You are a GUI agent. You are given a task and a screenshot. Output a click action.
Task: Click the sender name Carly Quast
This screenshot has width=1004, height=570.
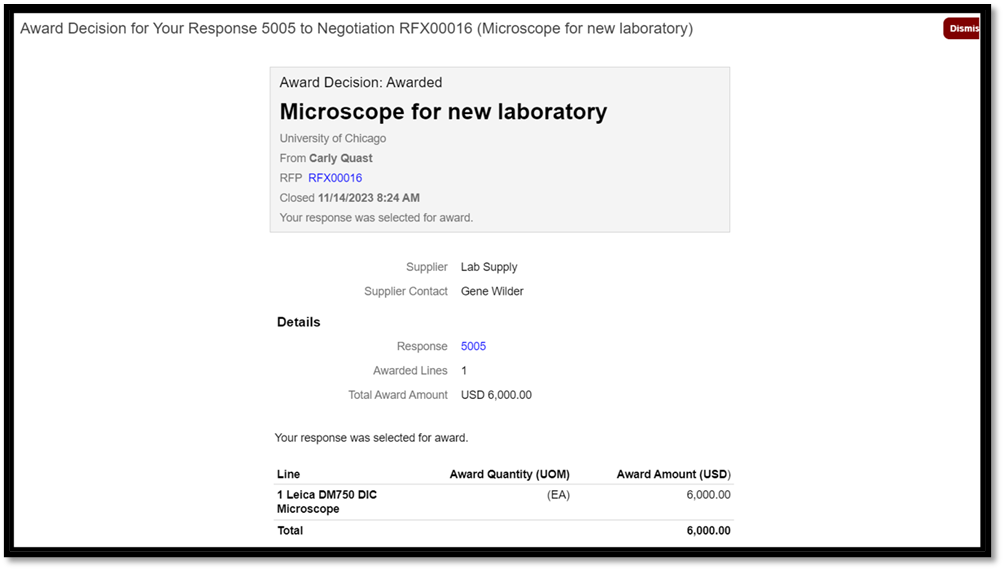click(340, 158)
